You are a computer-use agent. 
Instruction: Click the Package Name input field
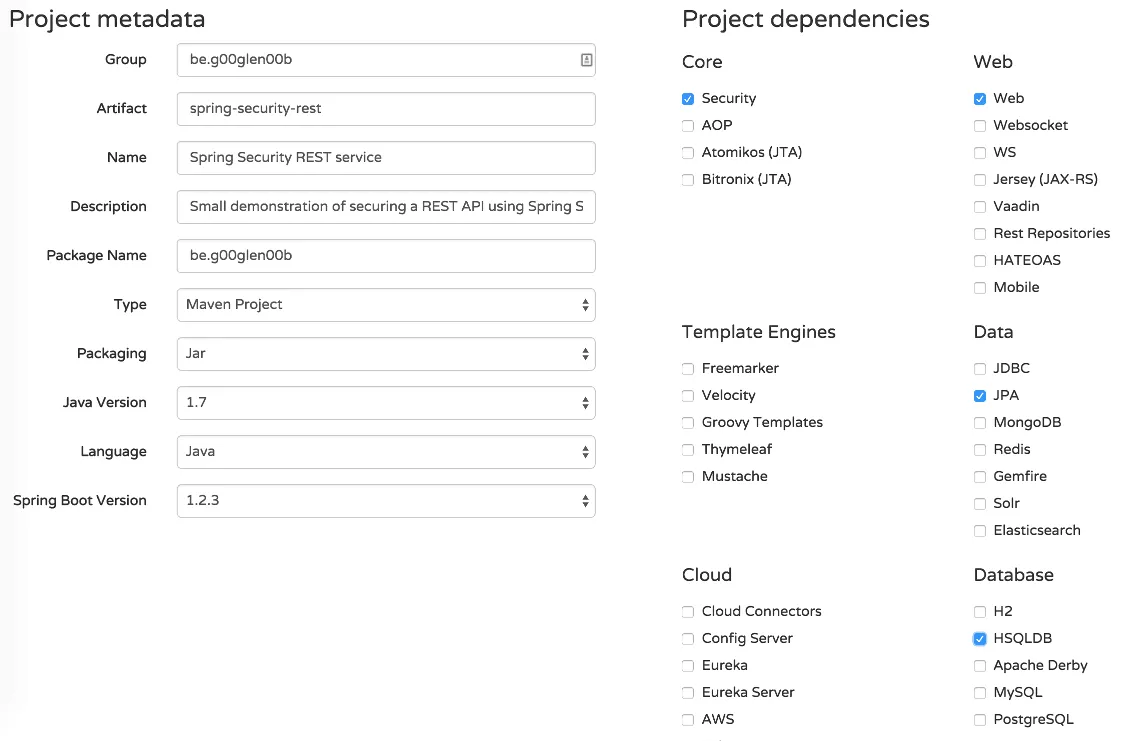(385, 256)
